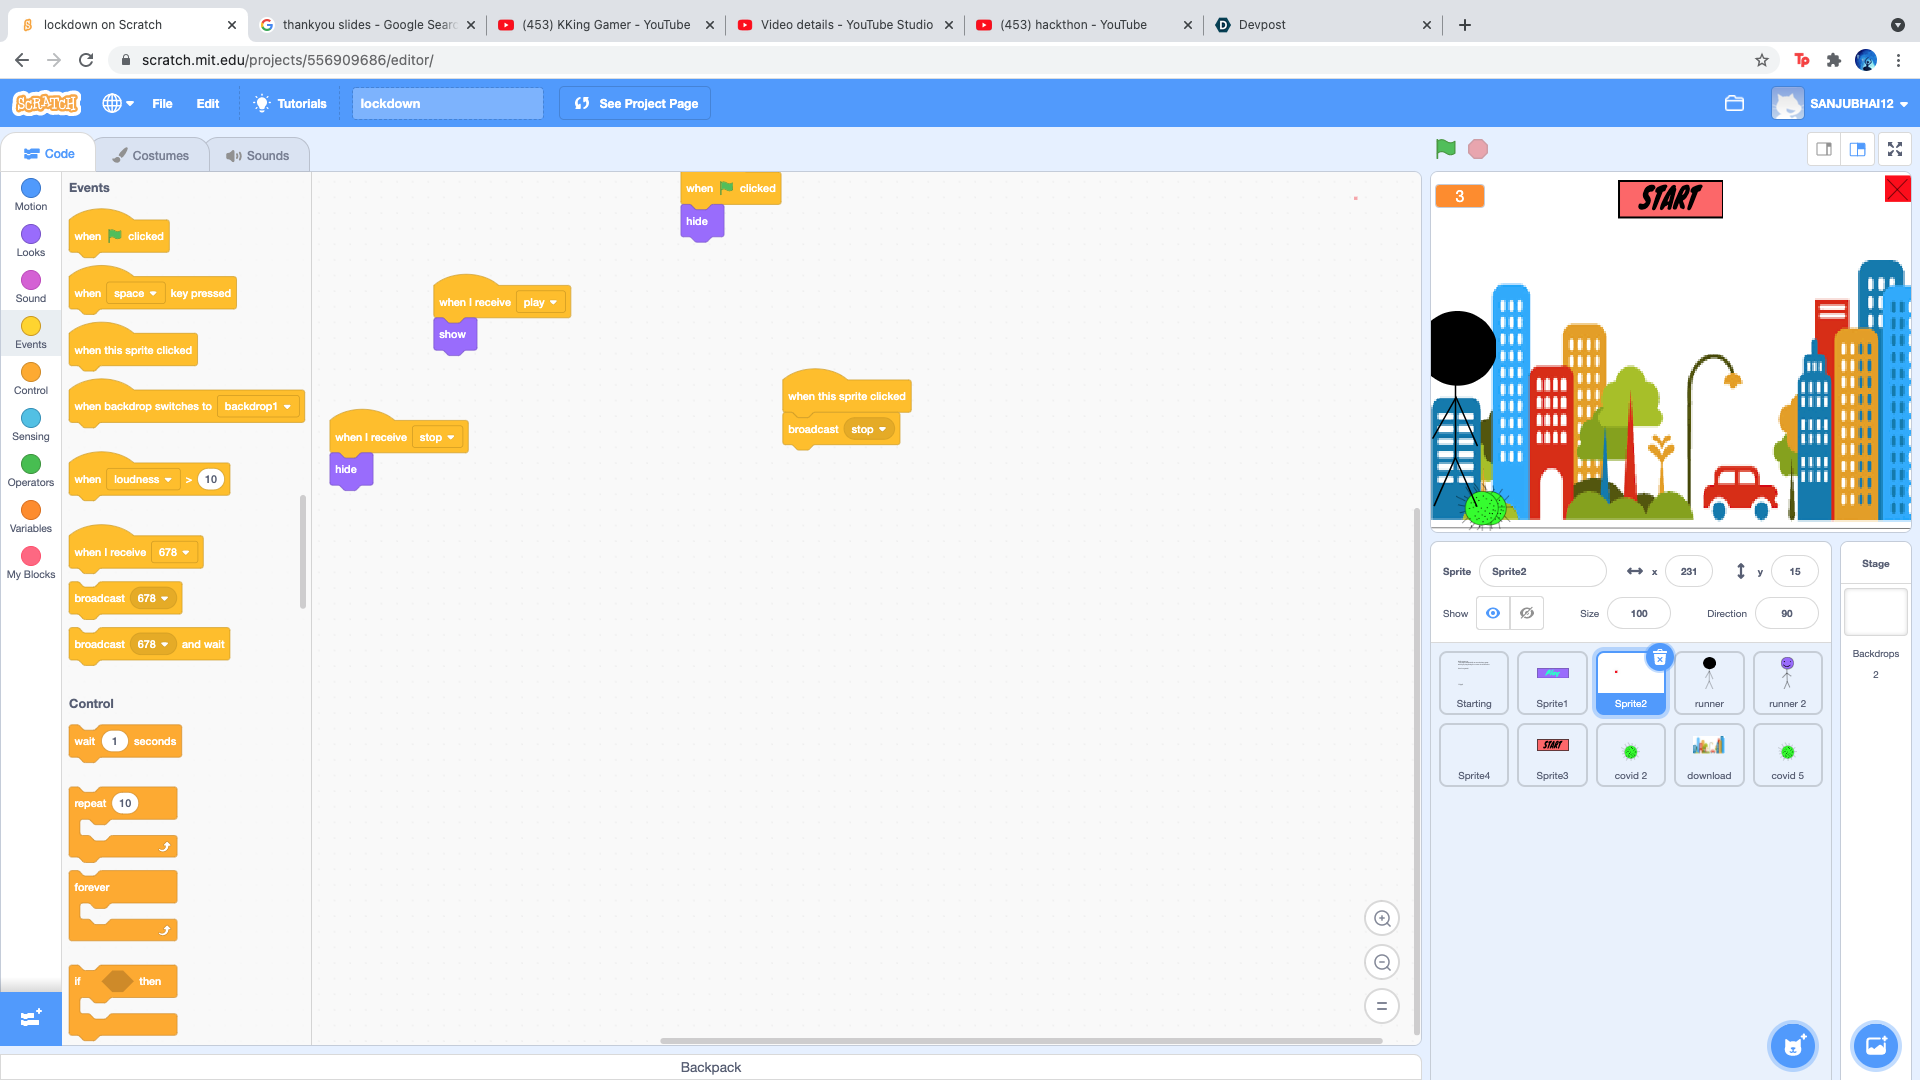The height and width of the screenshot is (1080, 1920).
Task: Zoom out the code workspace
Action: [x=1382, y=962]
